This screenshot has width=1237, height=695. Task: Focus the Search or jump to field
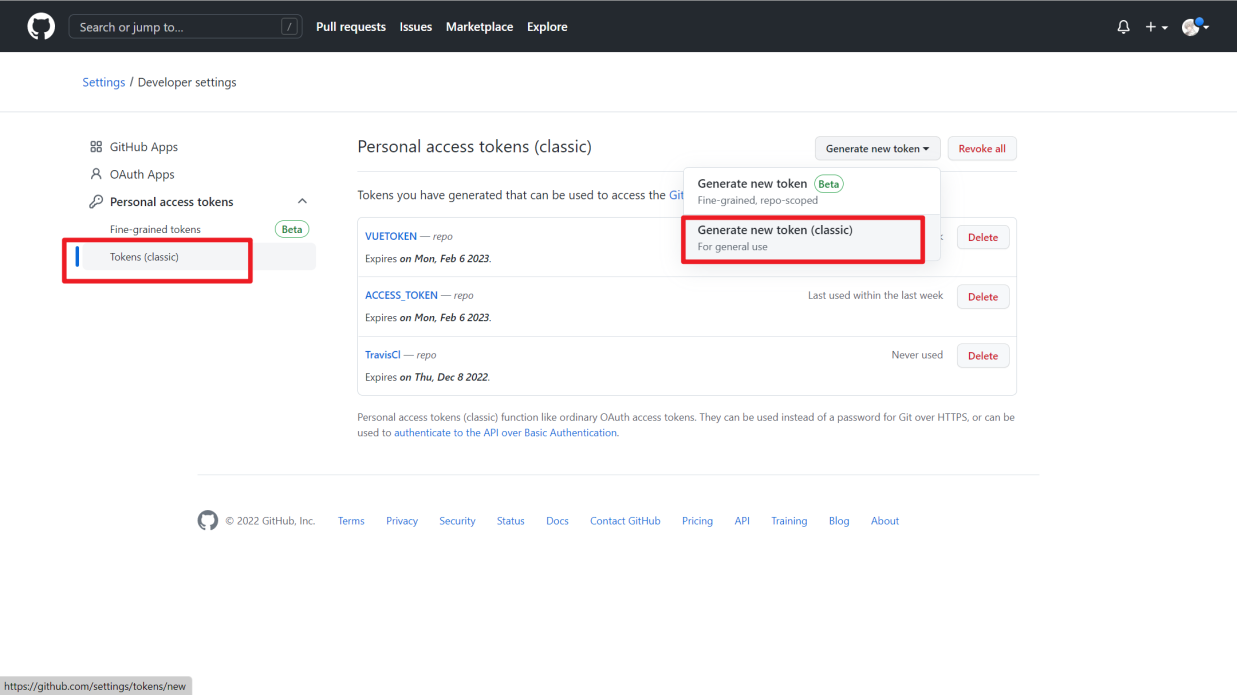pyautogui.click(x=185, y=27)
